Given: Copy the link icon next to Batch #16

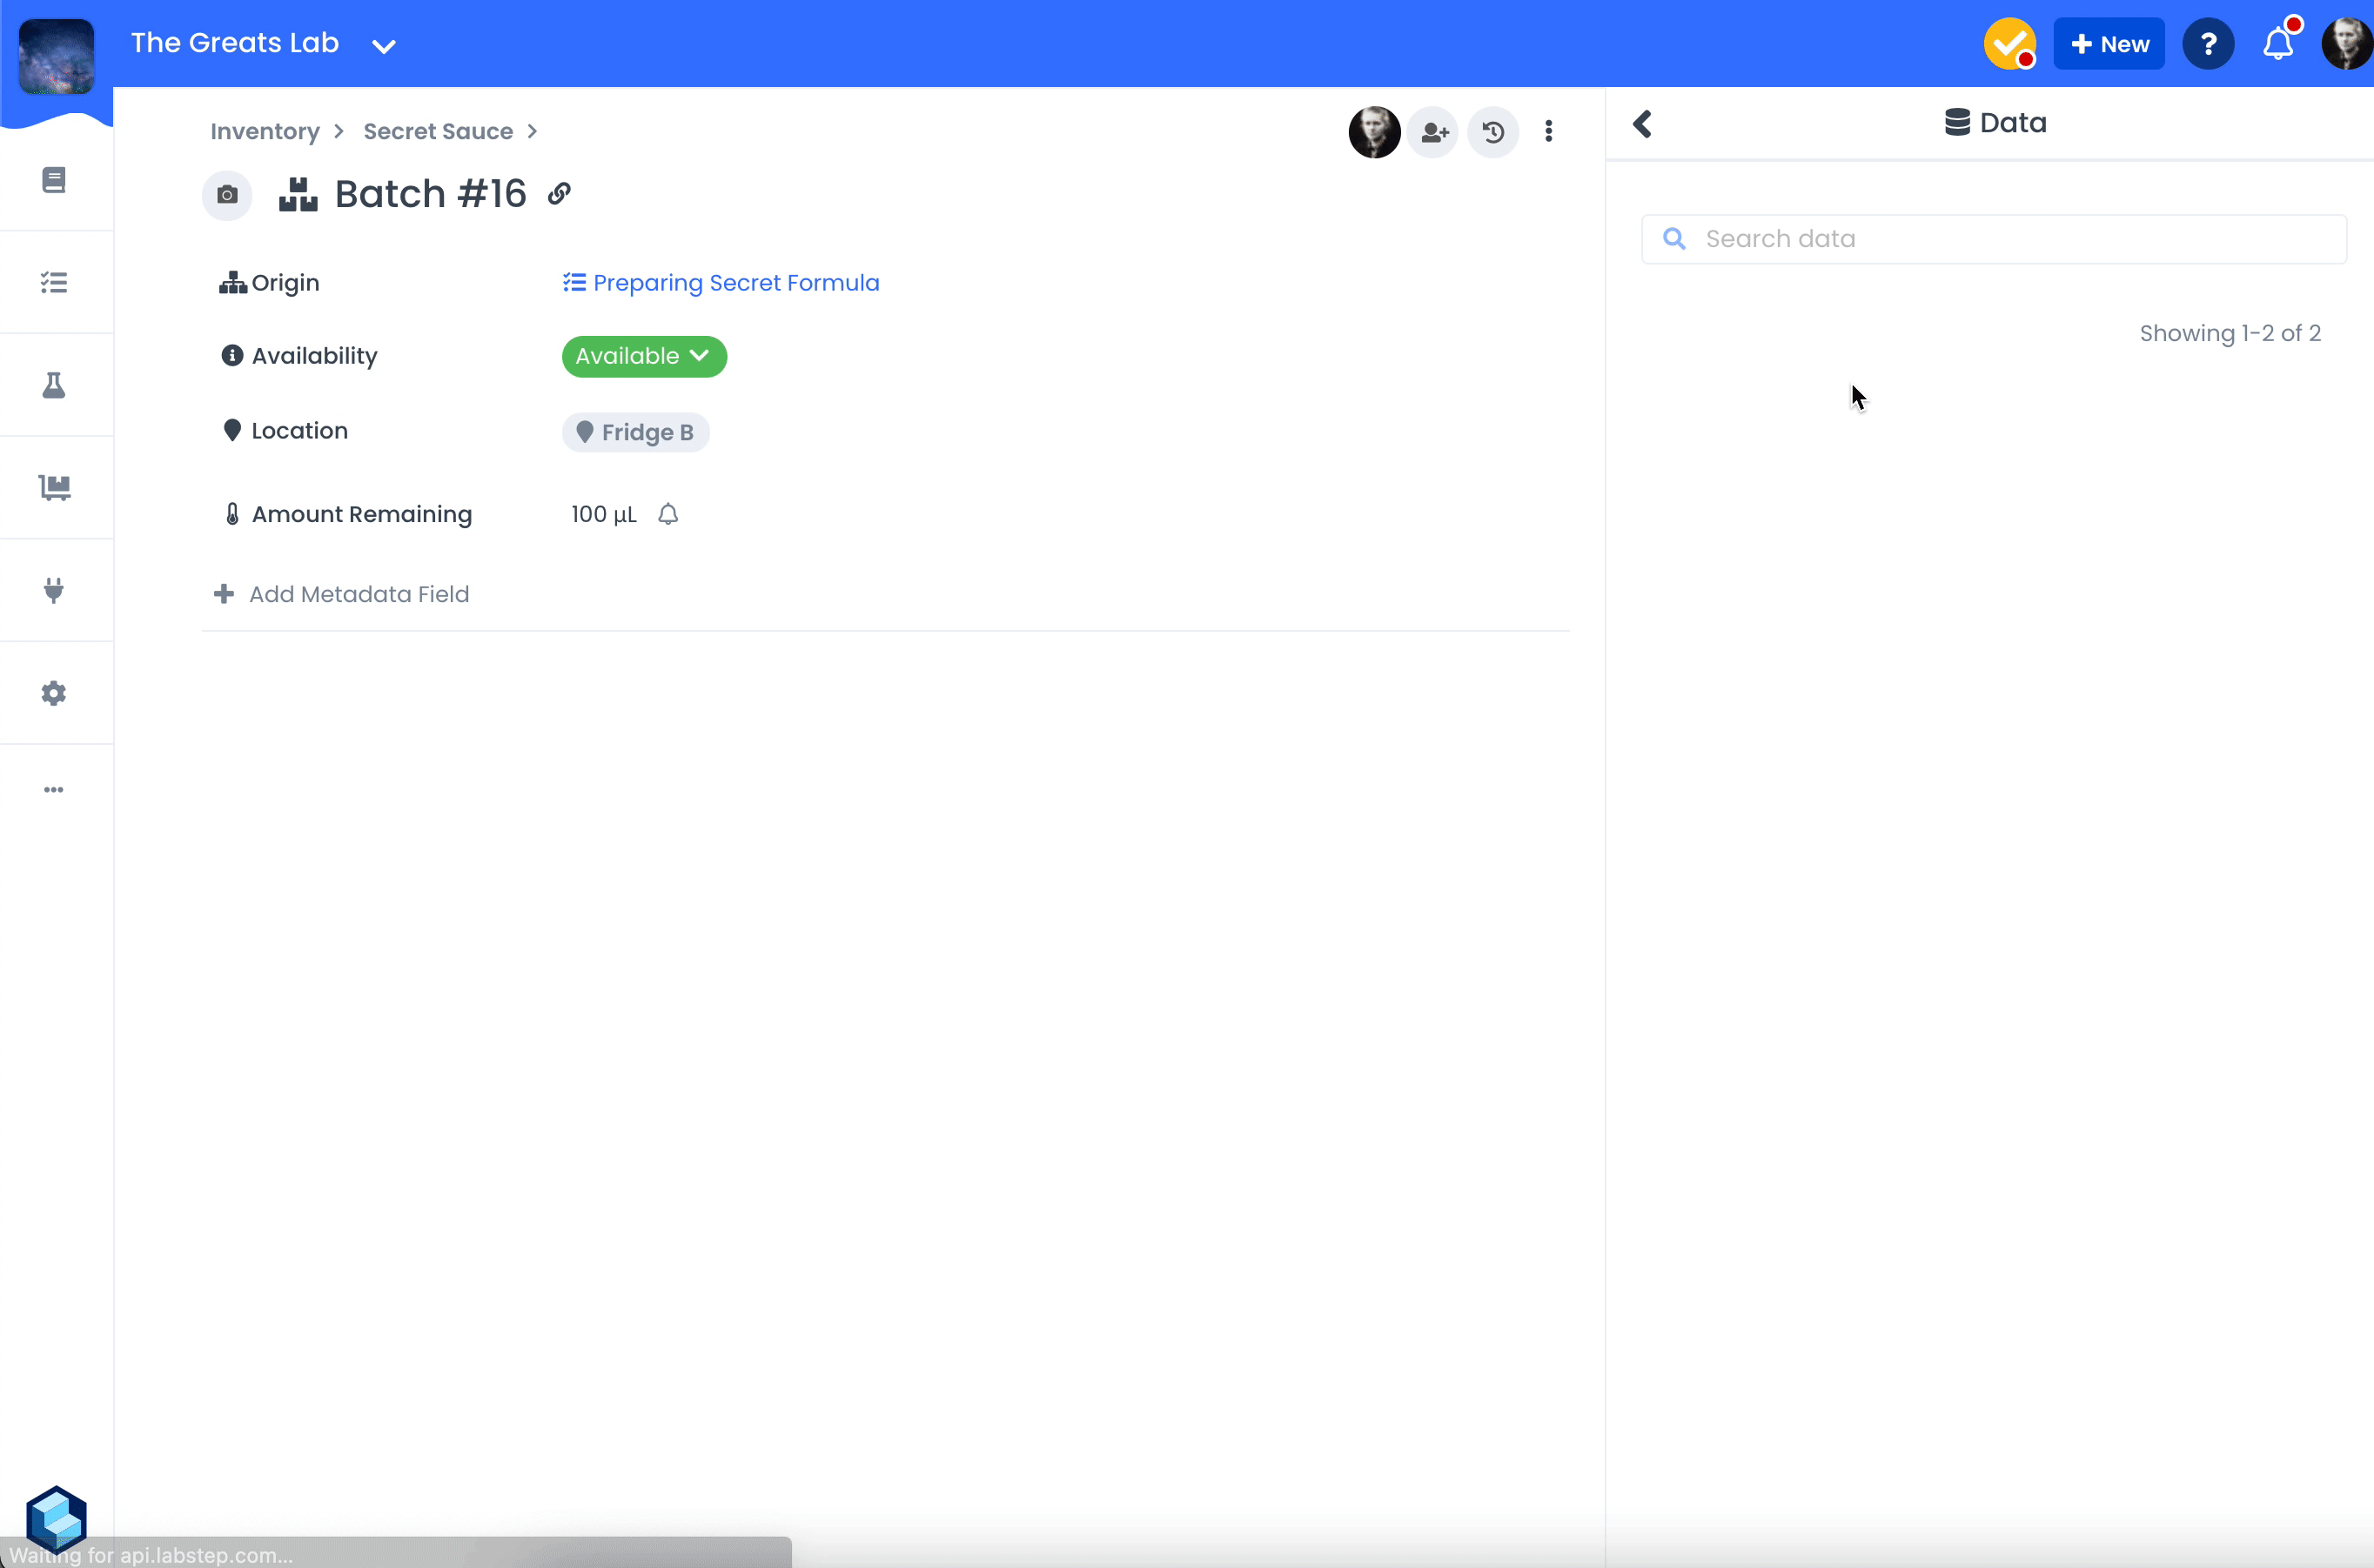Looking at the screenshot, I should point(559,194).
